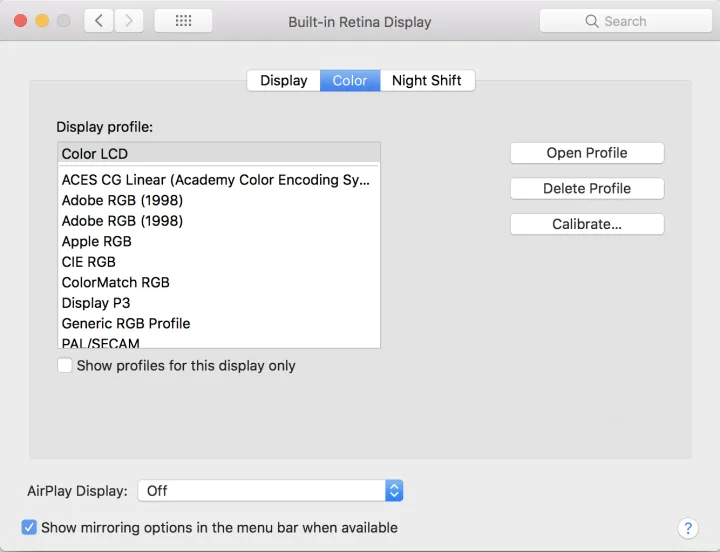The height and width of the screenshot is (552, 720).
Task: Uncheck Show mirroring options in menu bar
Action: [30, 527]
